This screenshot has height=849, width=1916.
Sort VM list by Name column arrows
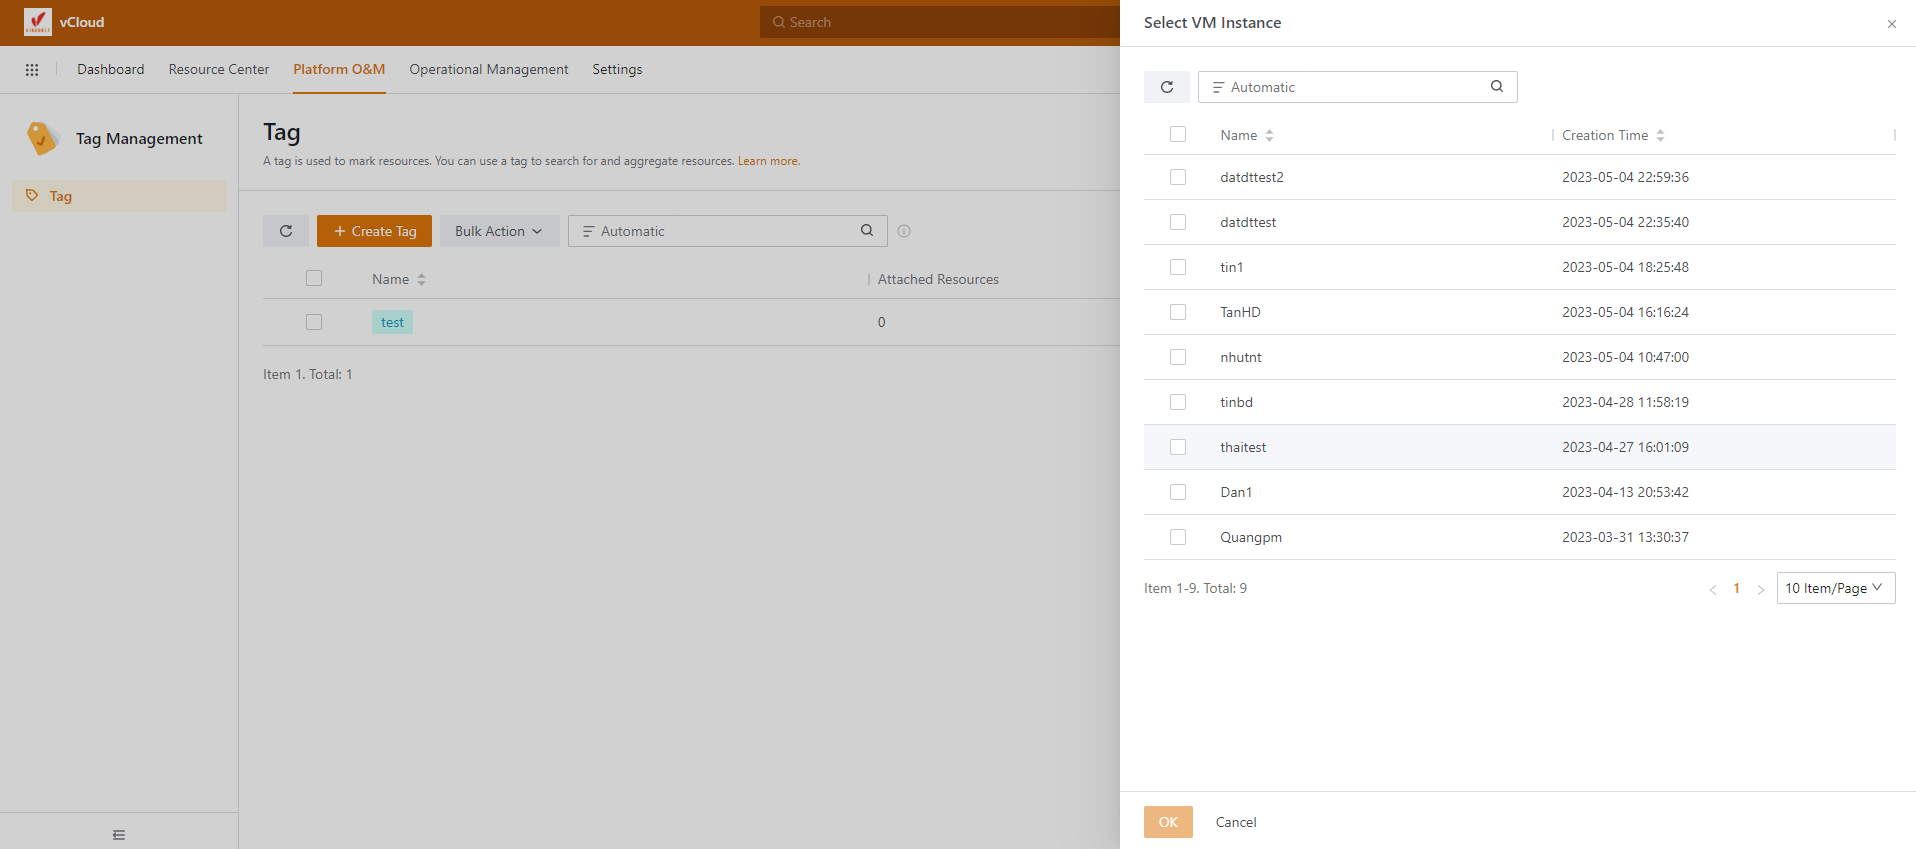[x=1269, y=136]
